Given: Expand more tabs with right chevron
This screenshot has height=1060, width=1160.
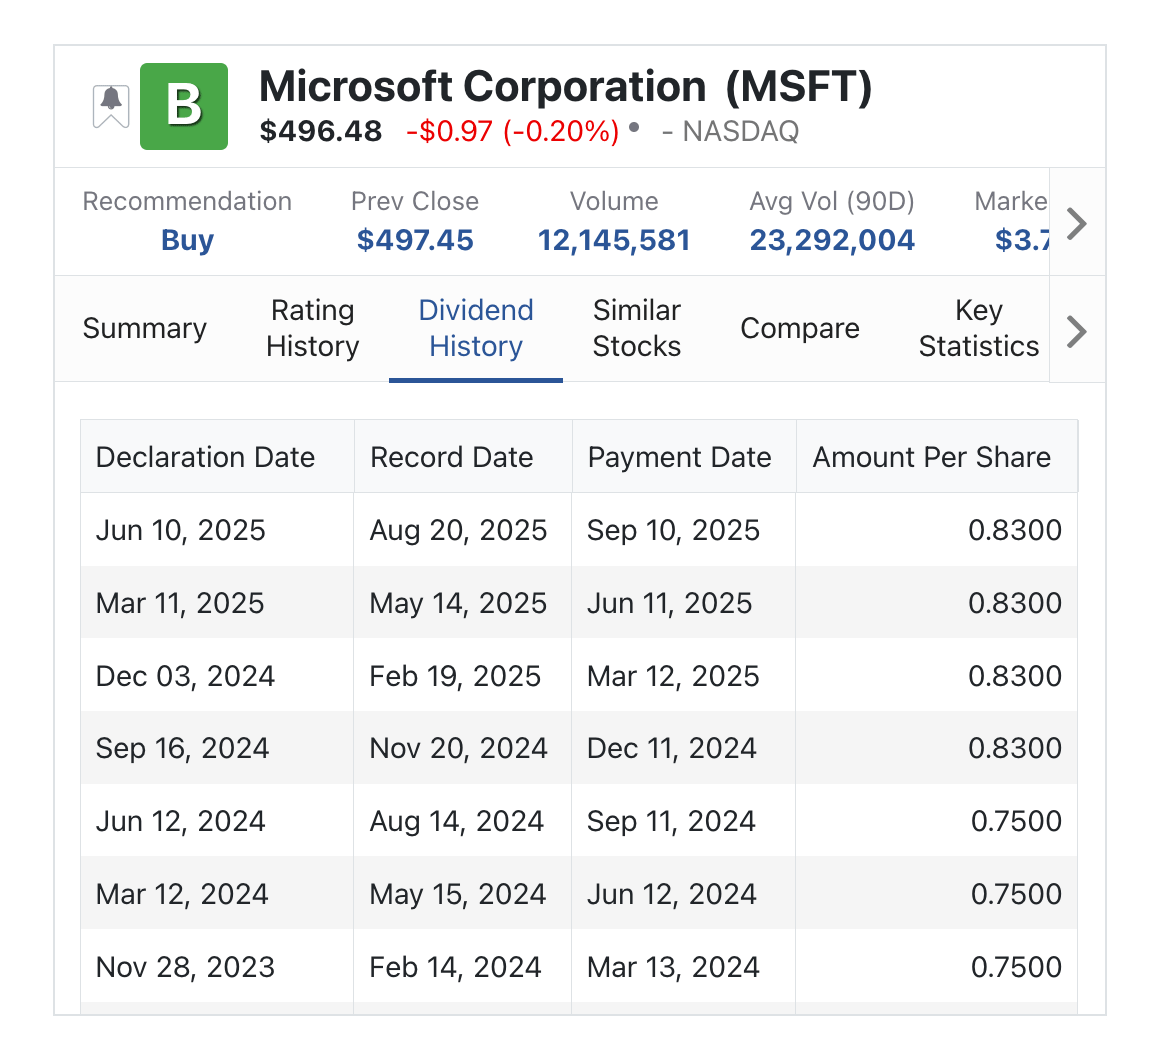Looking at the screenshot, I should (1076, 330).
